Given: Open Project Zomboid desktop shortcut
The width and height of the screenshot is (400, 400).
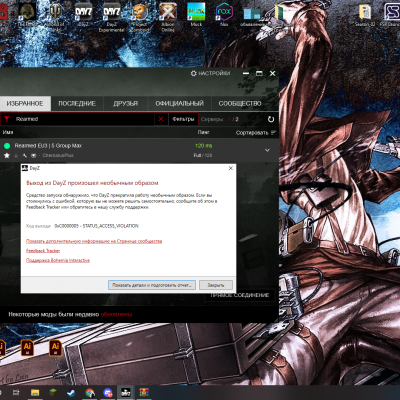Looking at the screenshot, I should coord(140,17).
